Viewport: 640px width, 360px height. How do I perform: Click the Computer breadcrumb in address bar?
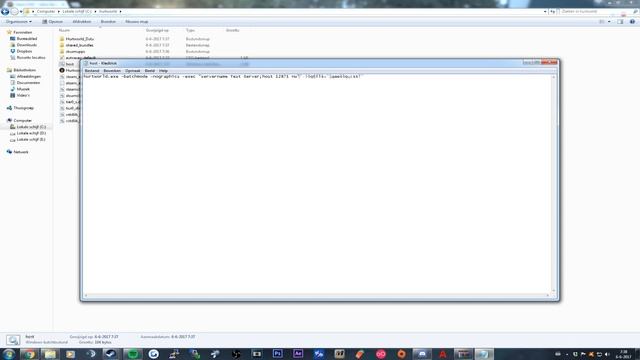46,11
